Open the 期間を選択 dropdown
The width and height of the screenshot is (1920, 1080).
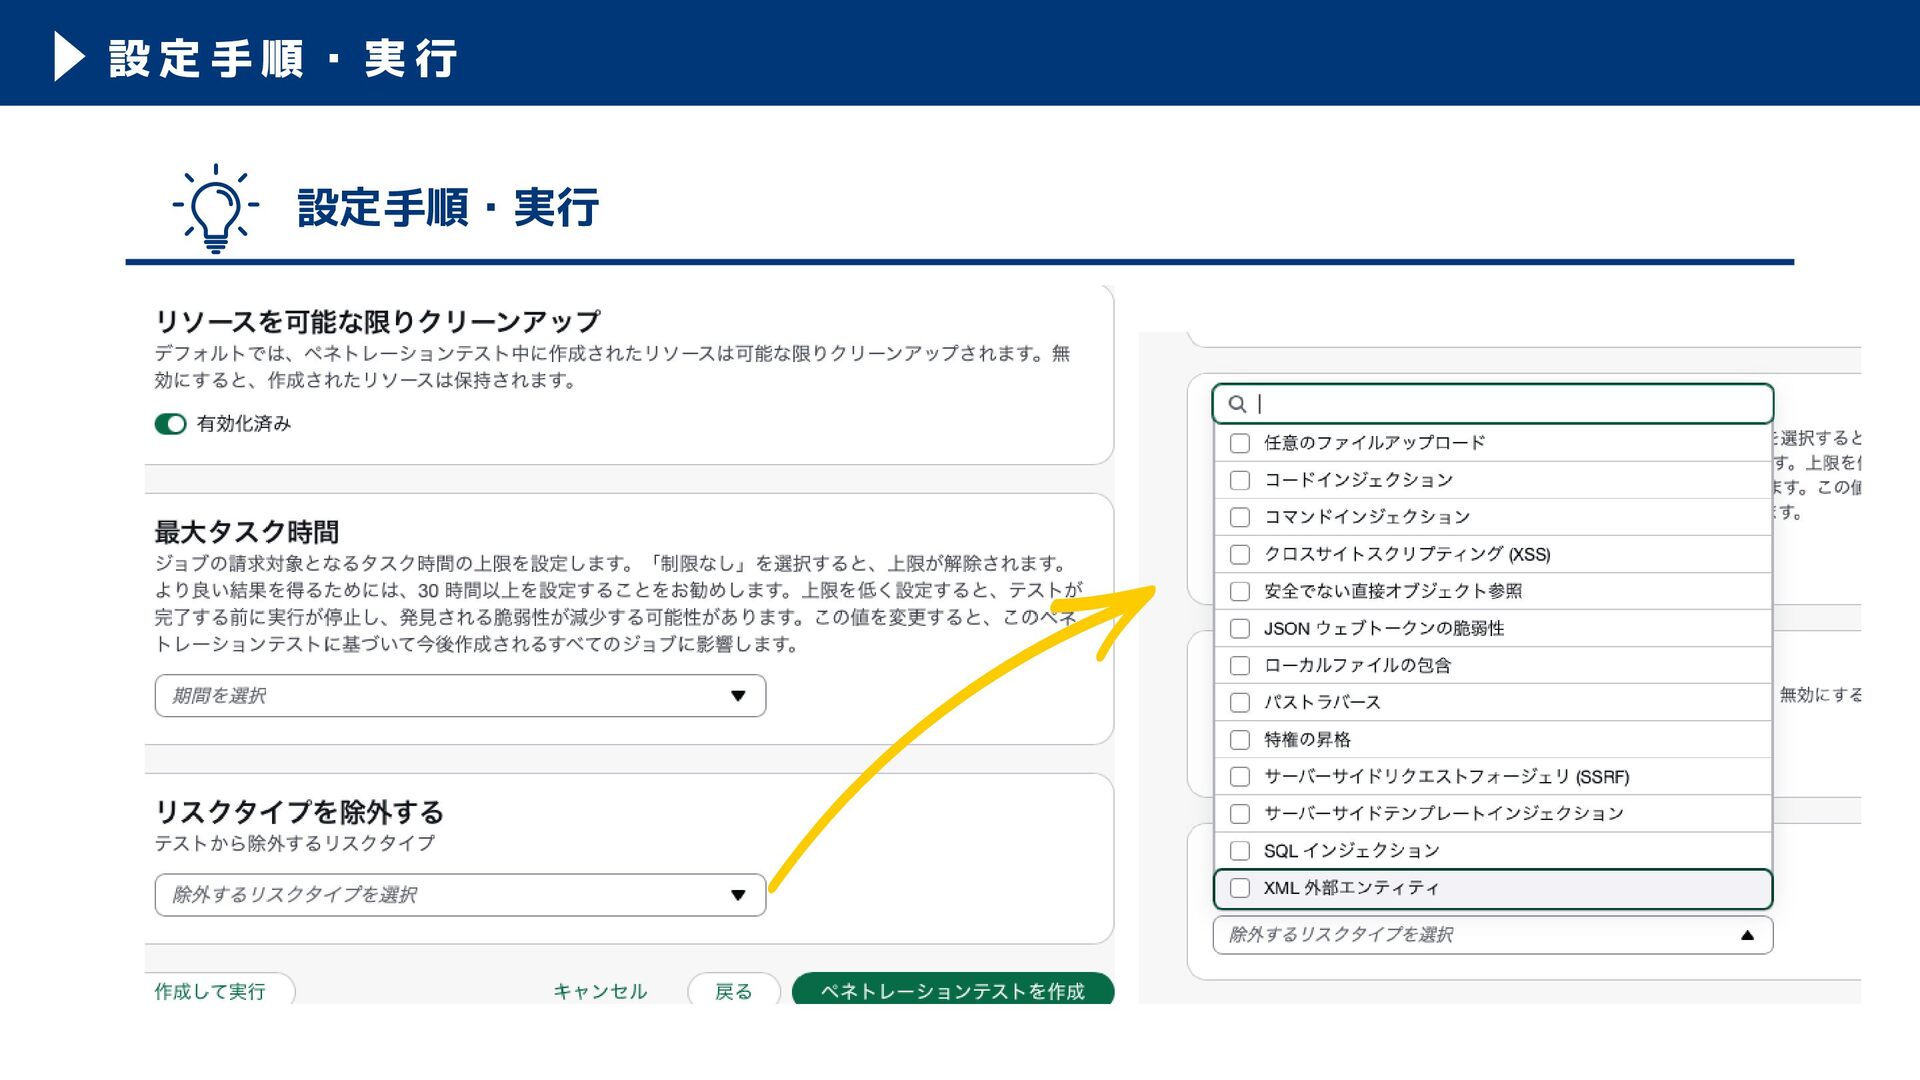pyautogui.click(x=460, y=696)
